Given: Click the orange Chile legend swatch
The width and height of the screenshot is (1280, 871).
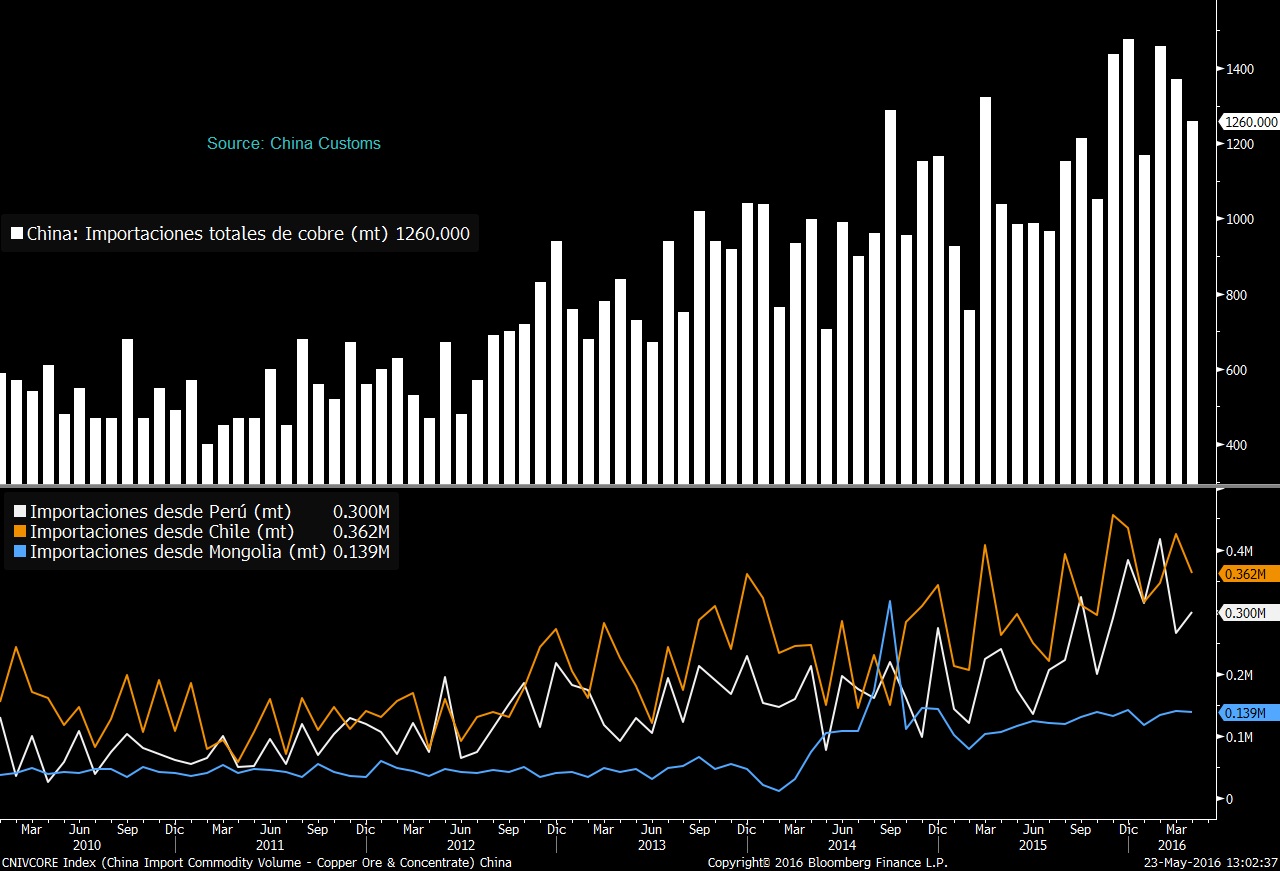Looking at the screenshot, I should click(21, 532).
